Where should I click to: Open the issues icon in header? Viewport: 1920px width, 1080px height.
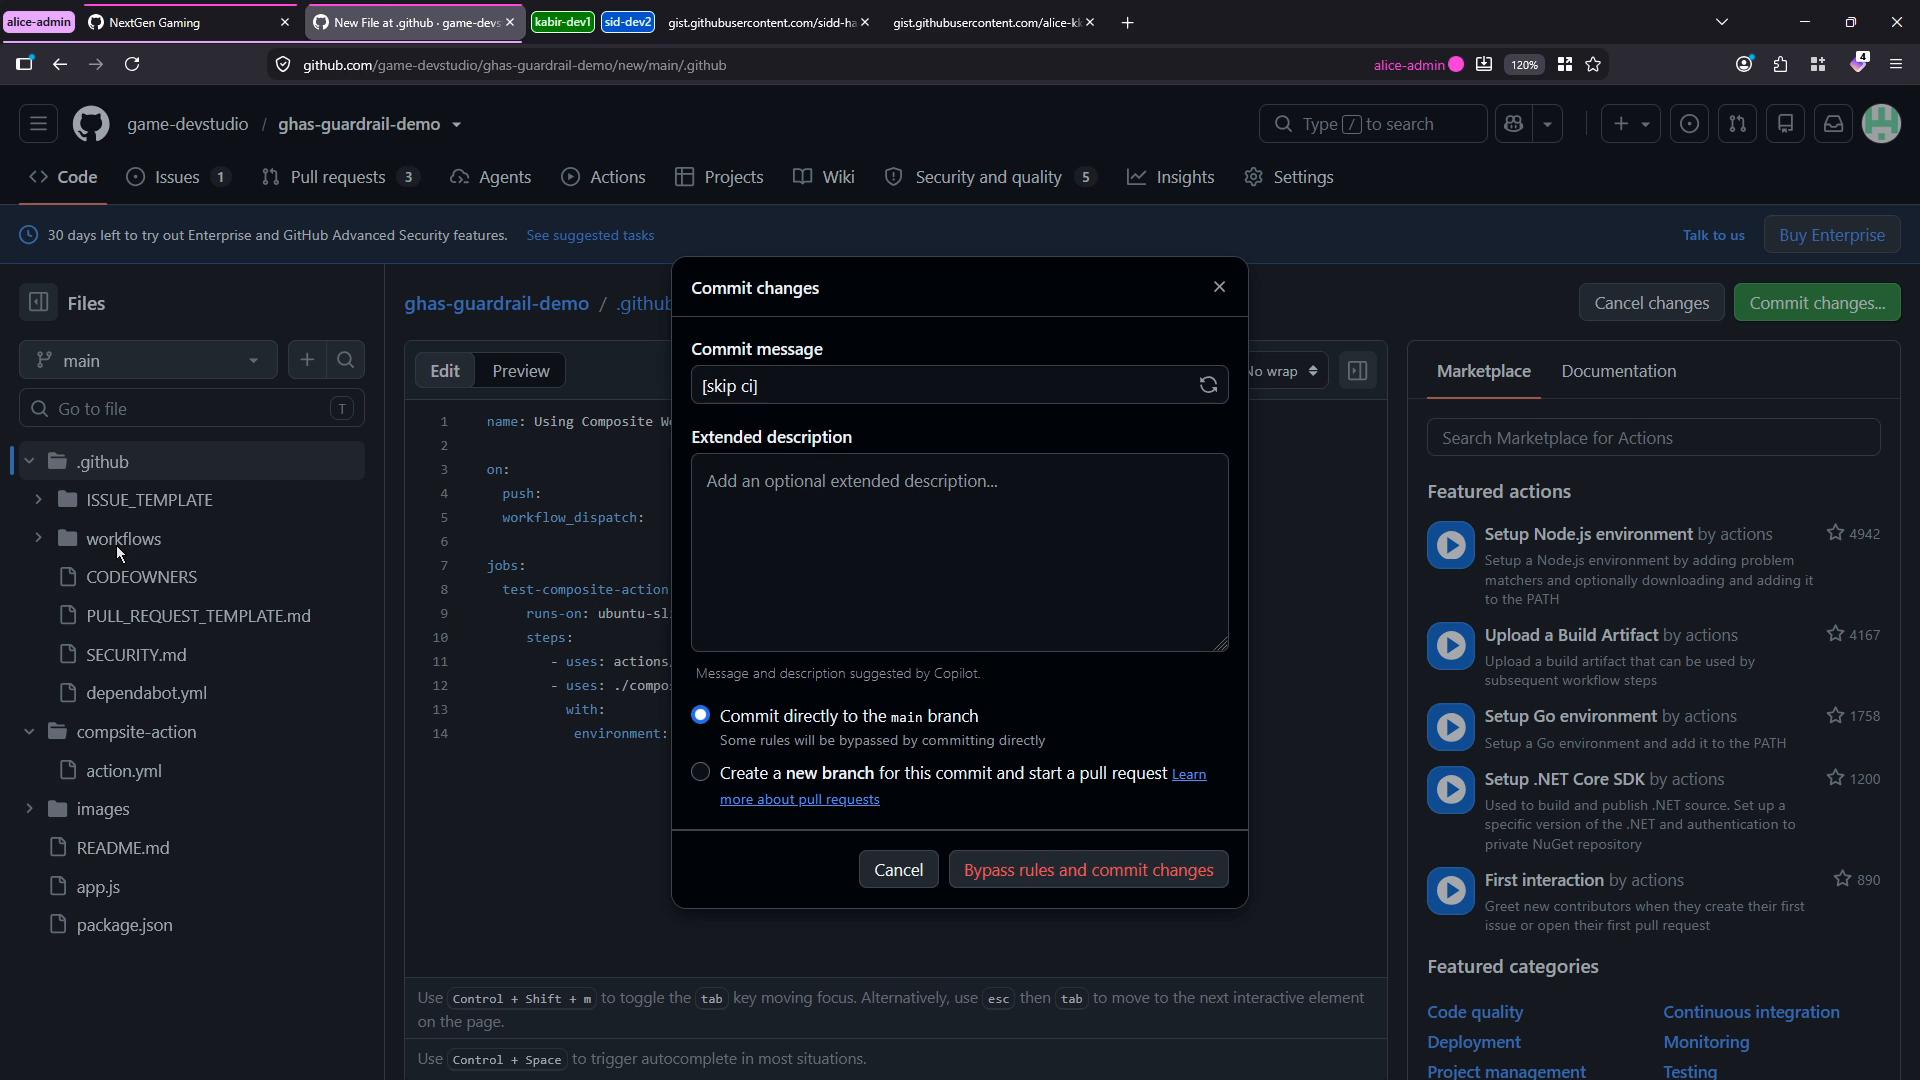pos(1689,124)
